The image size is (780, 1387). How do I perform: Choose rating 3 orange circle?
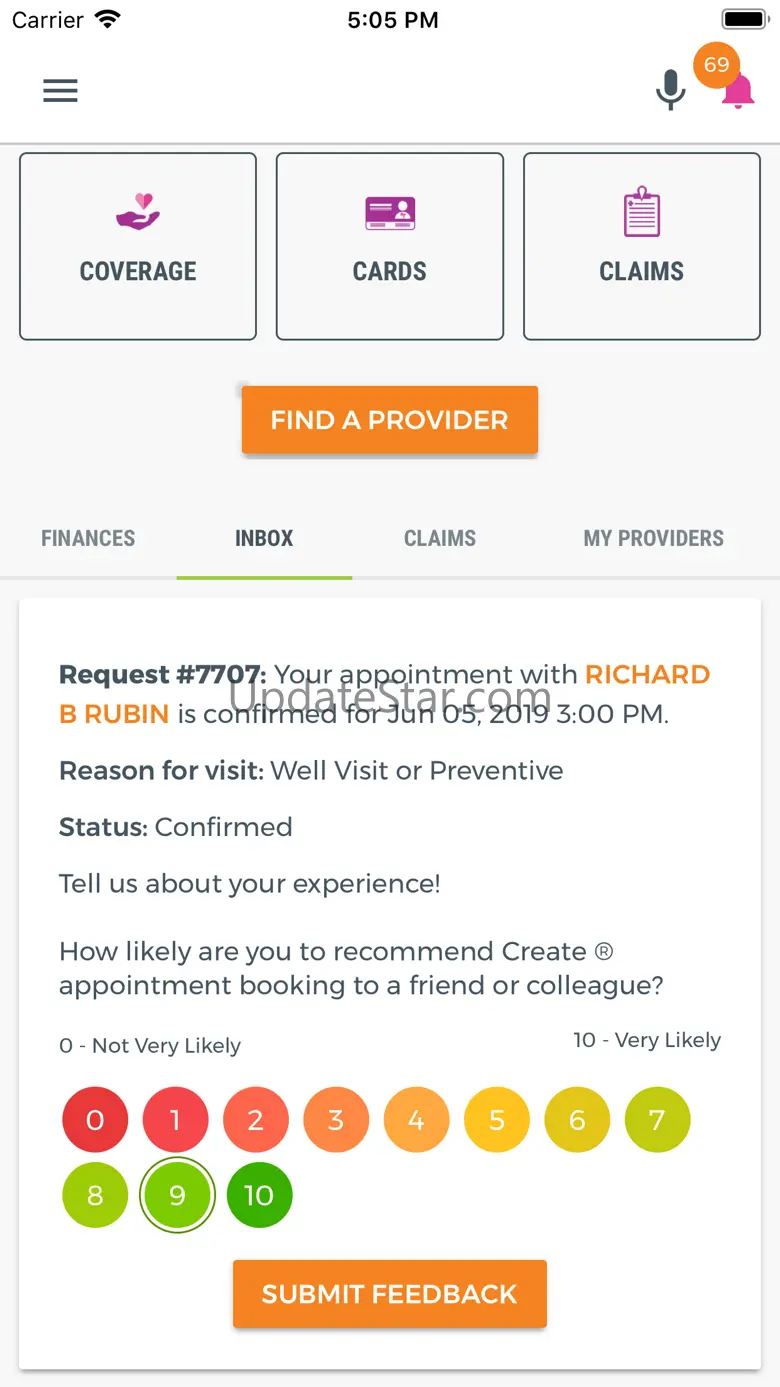point(336,1120)
